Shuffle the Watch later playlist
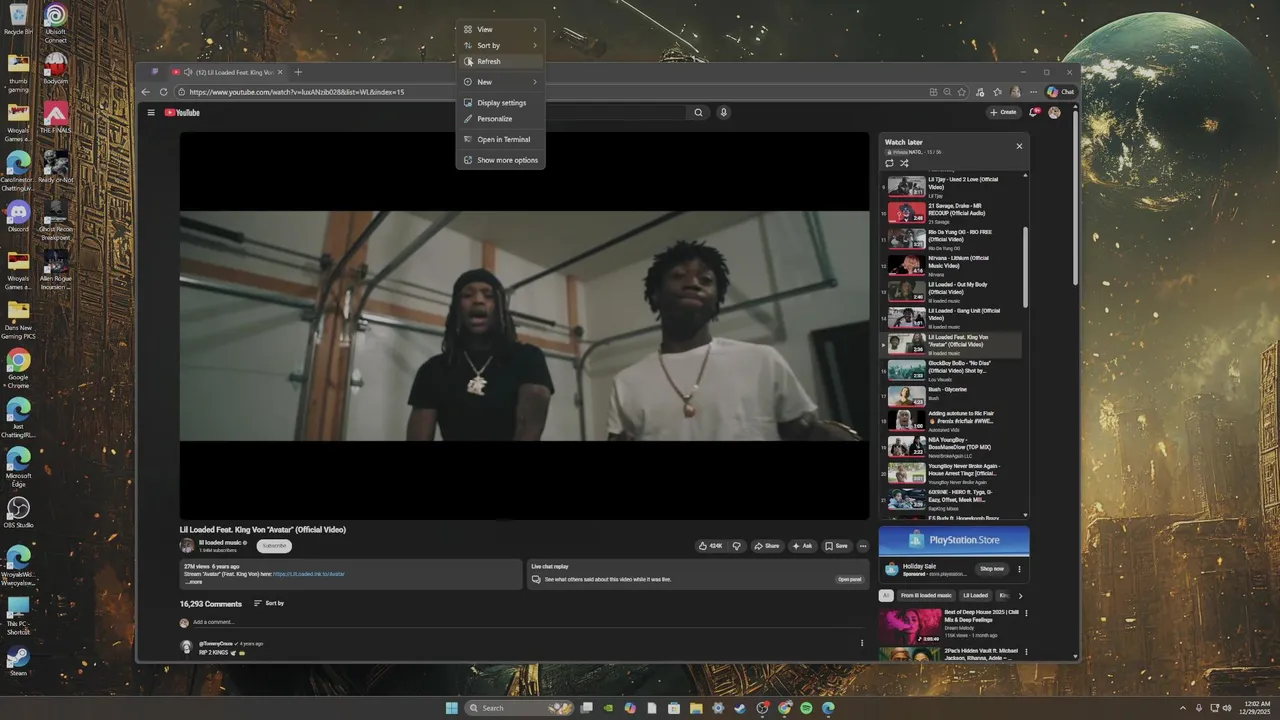 click(904, 163)
